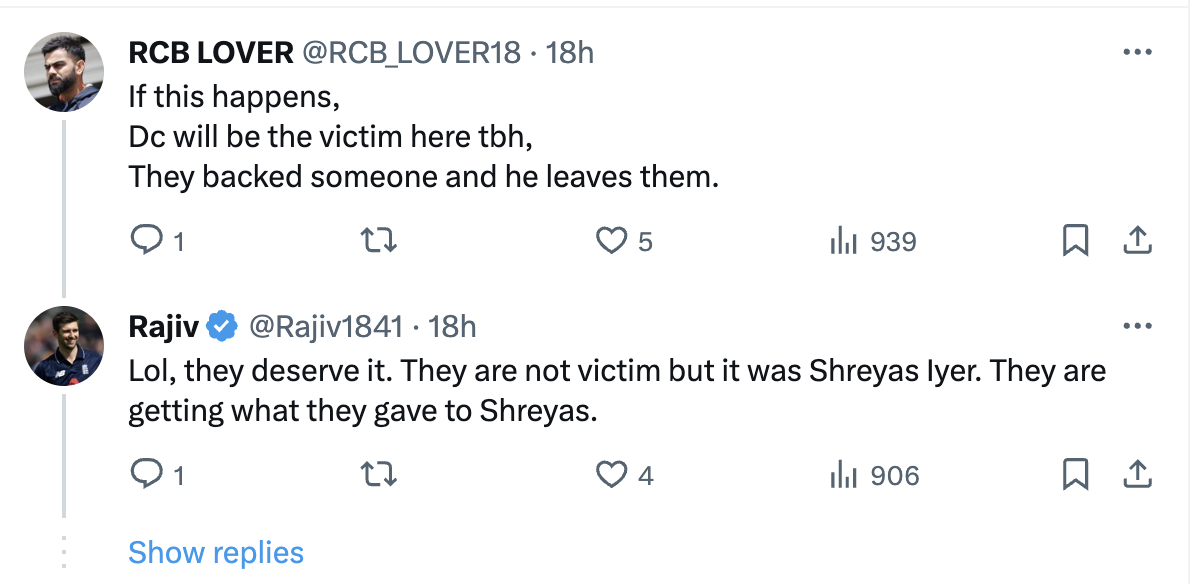Open Rajiv's profile avatar

[x=64, y=346]
